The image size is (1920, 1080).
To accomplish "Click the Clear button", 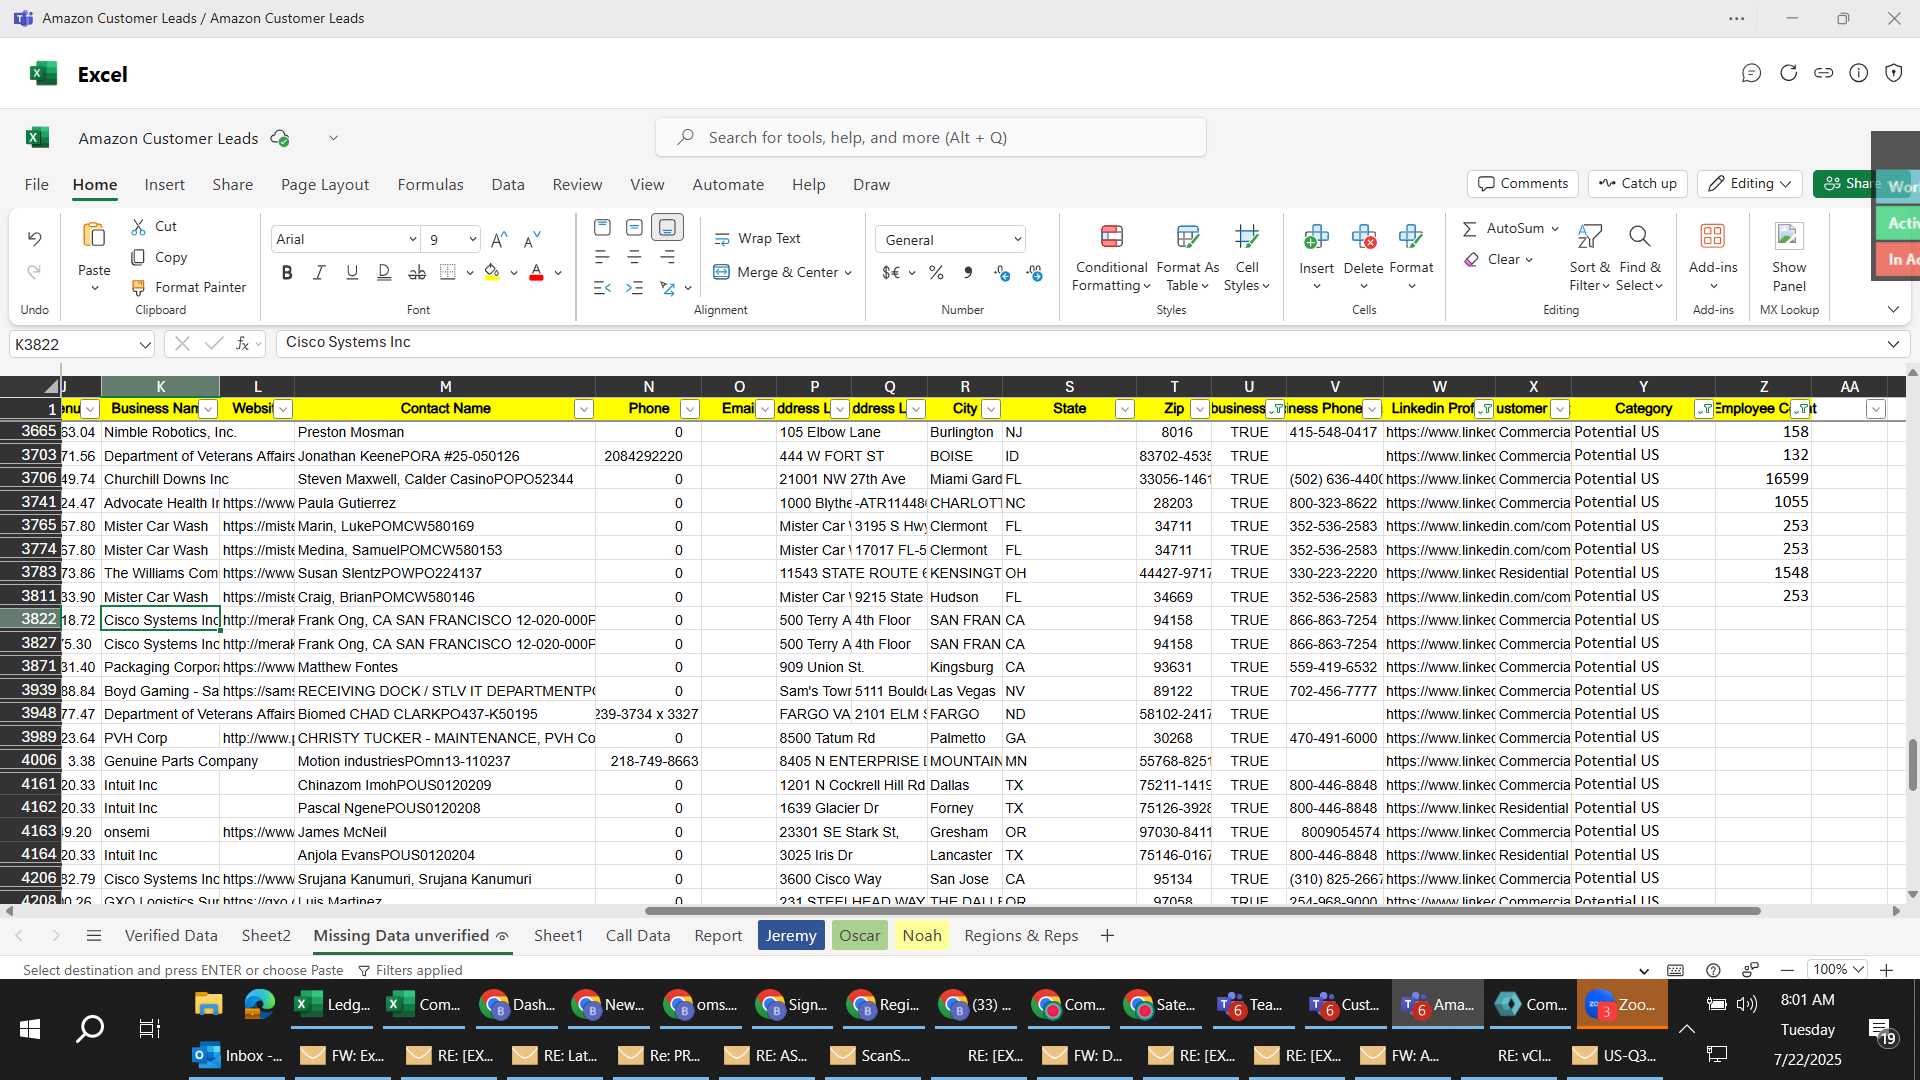I will point(1498,260).
